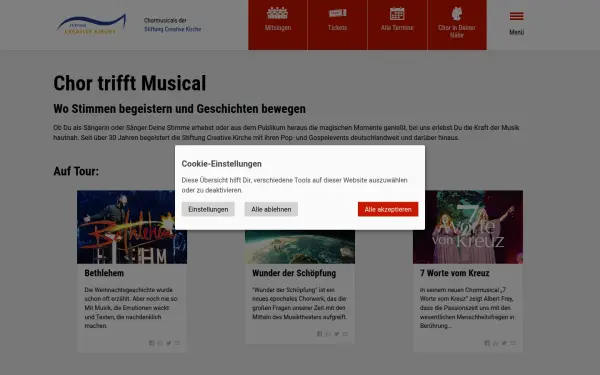Image resolution: width=600 pixels, height=375 pixels.
Task: Share Bethlehem via WhatsApp
Action: (160, 343)
